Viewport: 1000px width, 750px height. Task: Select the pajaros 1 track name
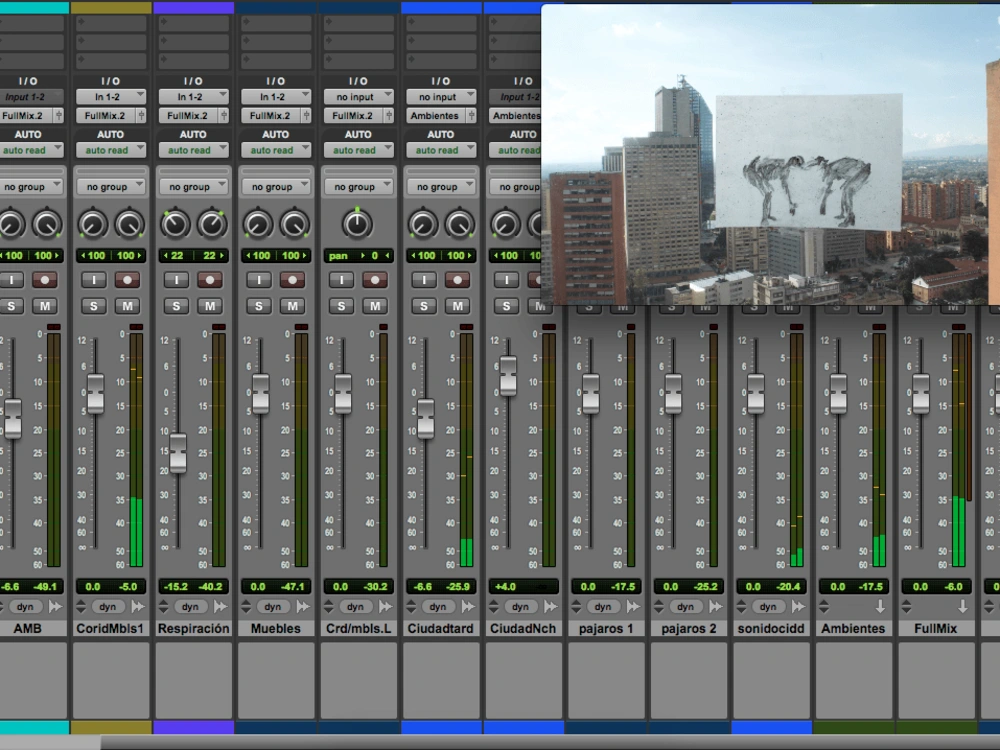[606, 629]
